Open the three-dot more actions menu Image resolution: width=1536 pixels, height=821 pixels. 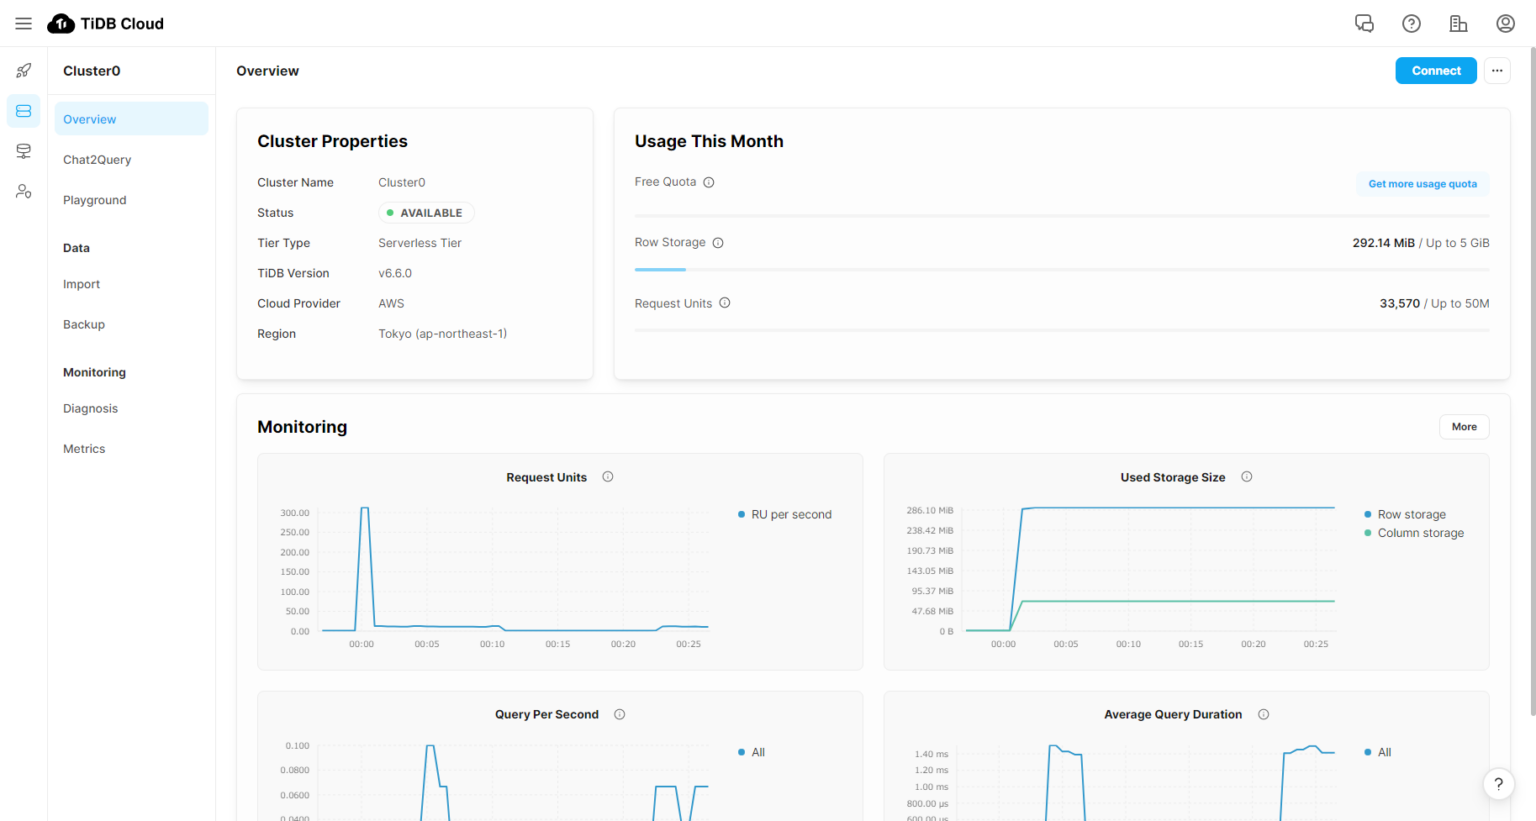point(1497,71)
